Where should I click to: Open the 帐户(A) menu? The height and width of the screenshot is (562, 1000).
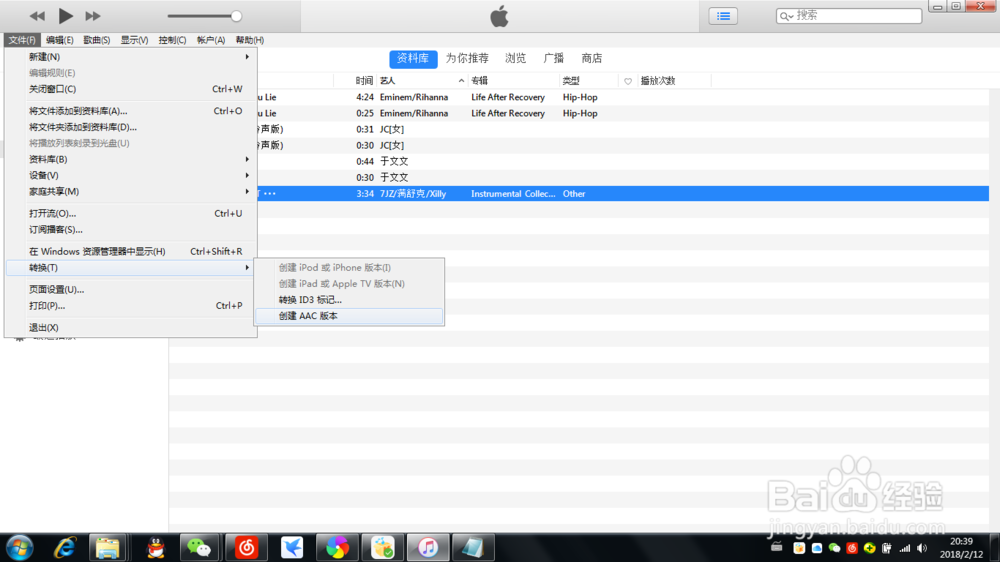211,40
